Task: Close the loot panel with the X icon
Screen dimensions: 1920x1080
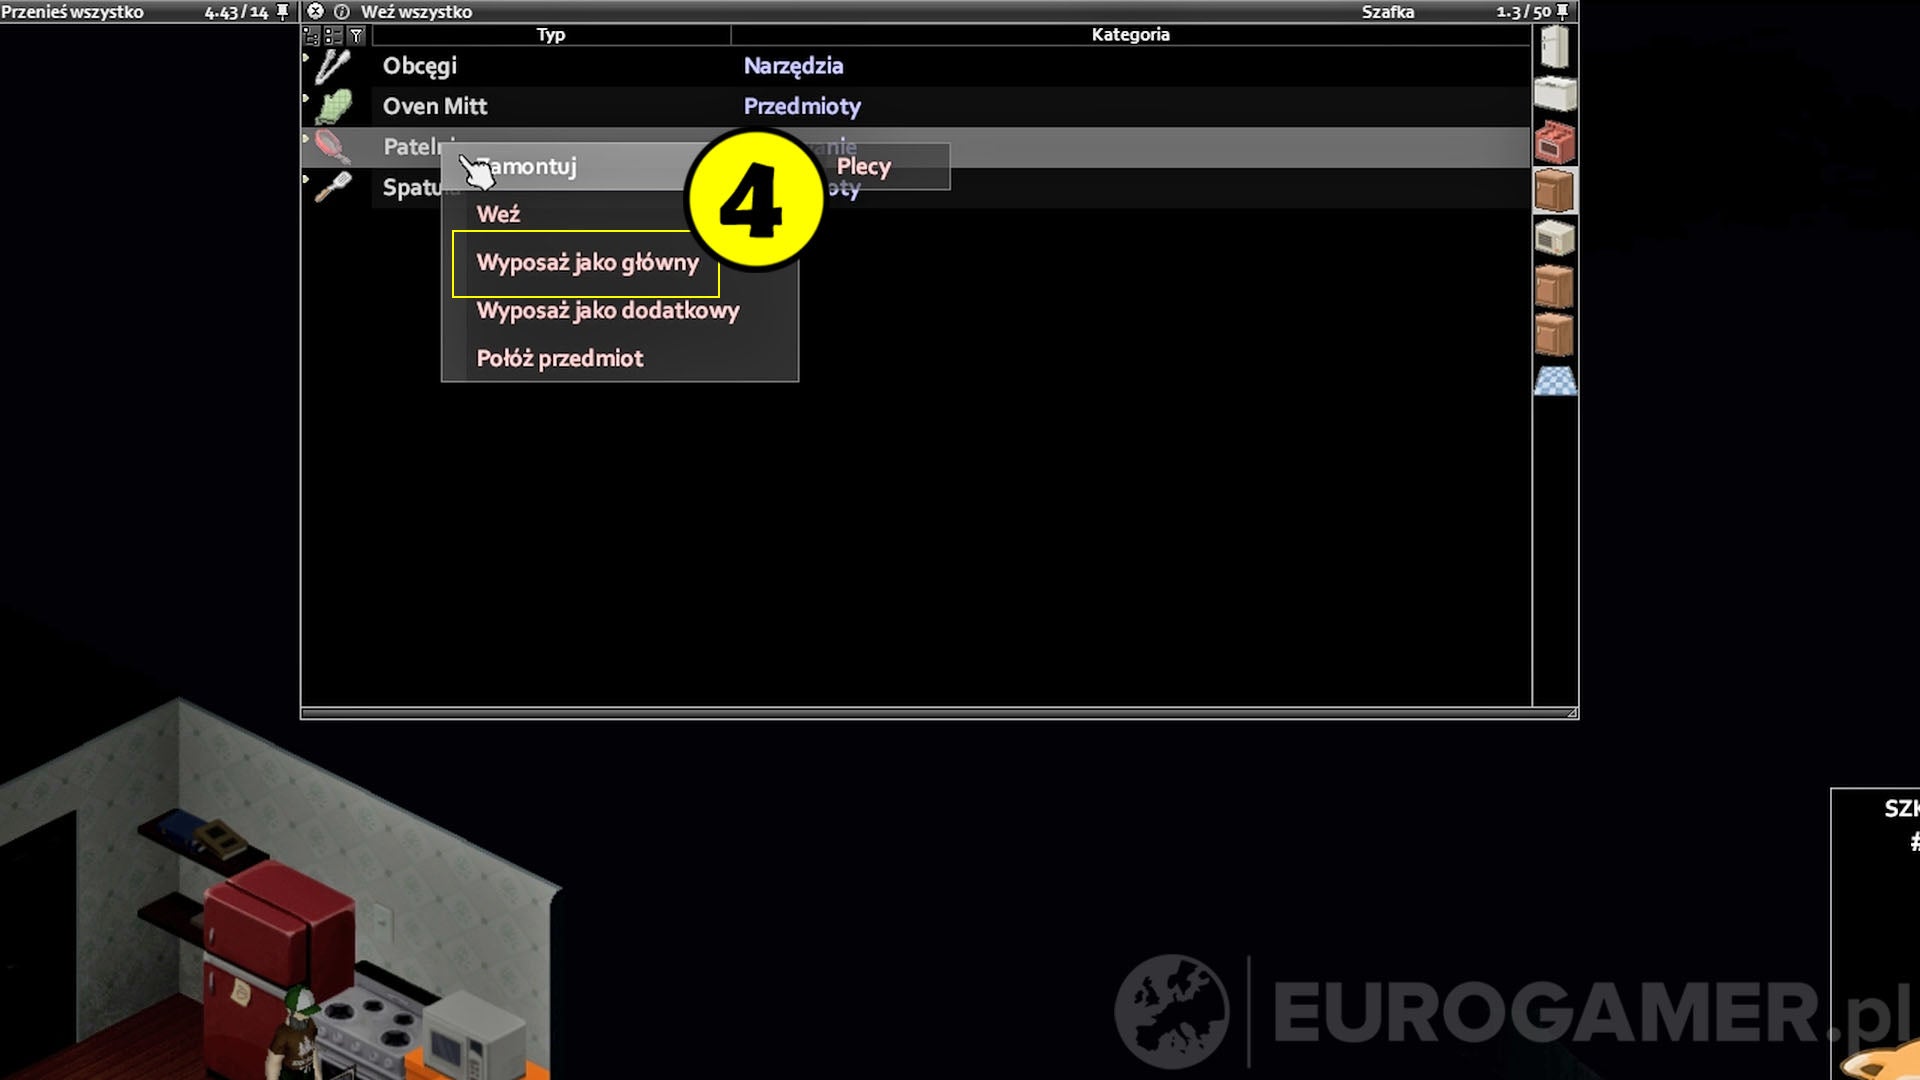Action: pos(315,11)
